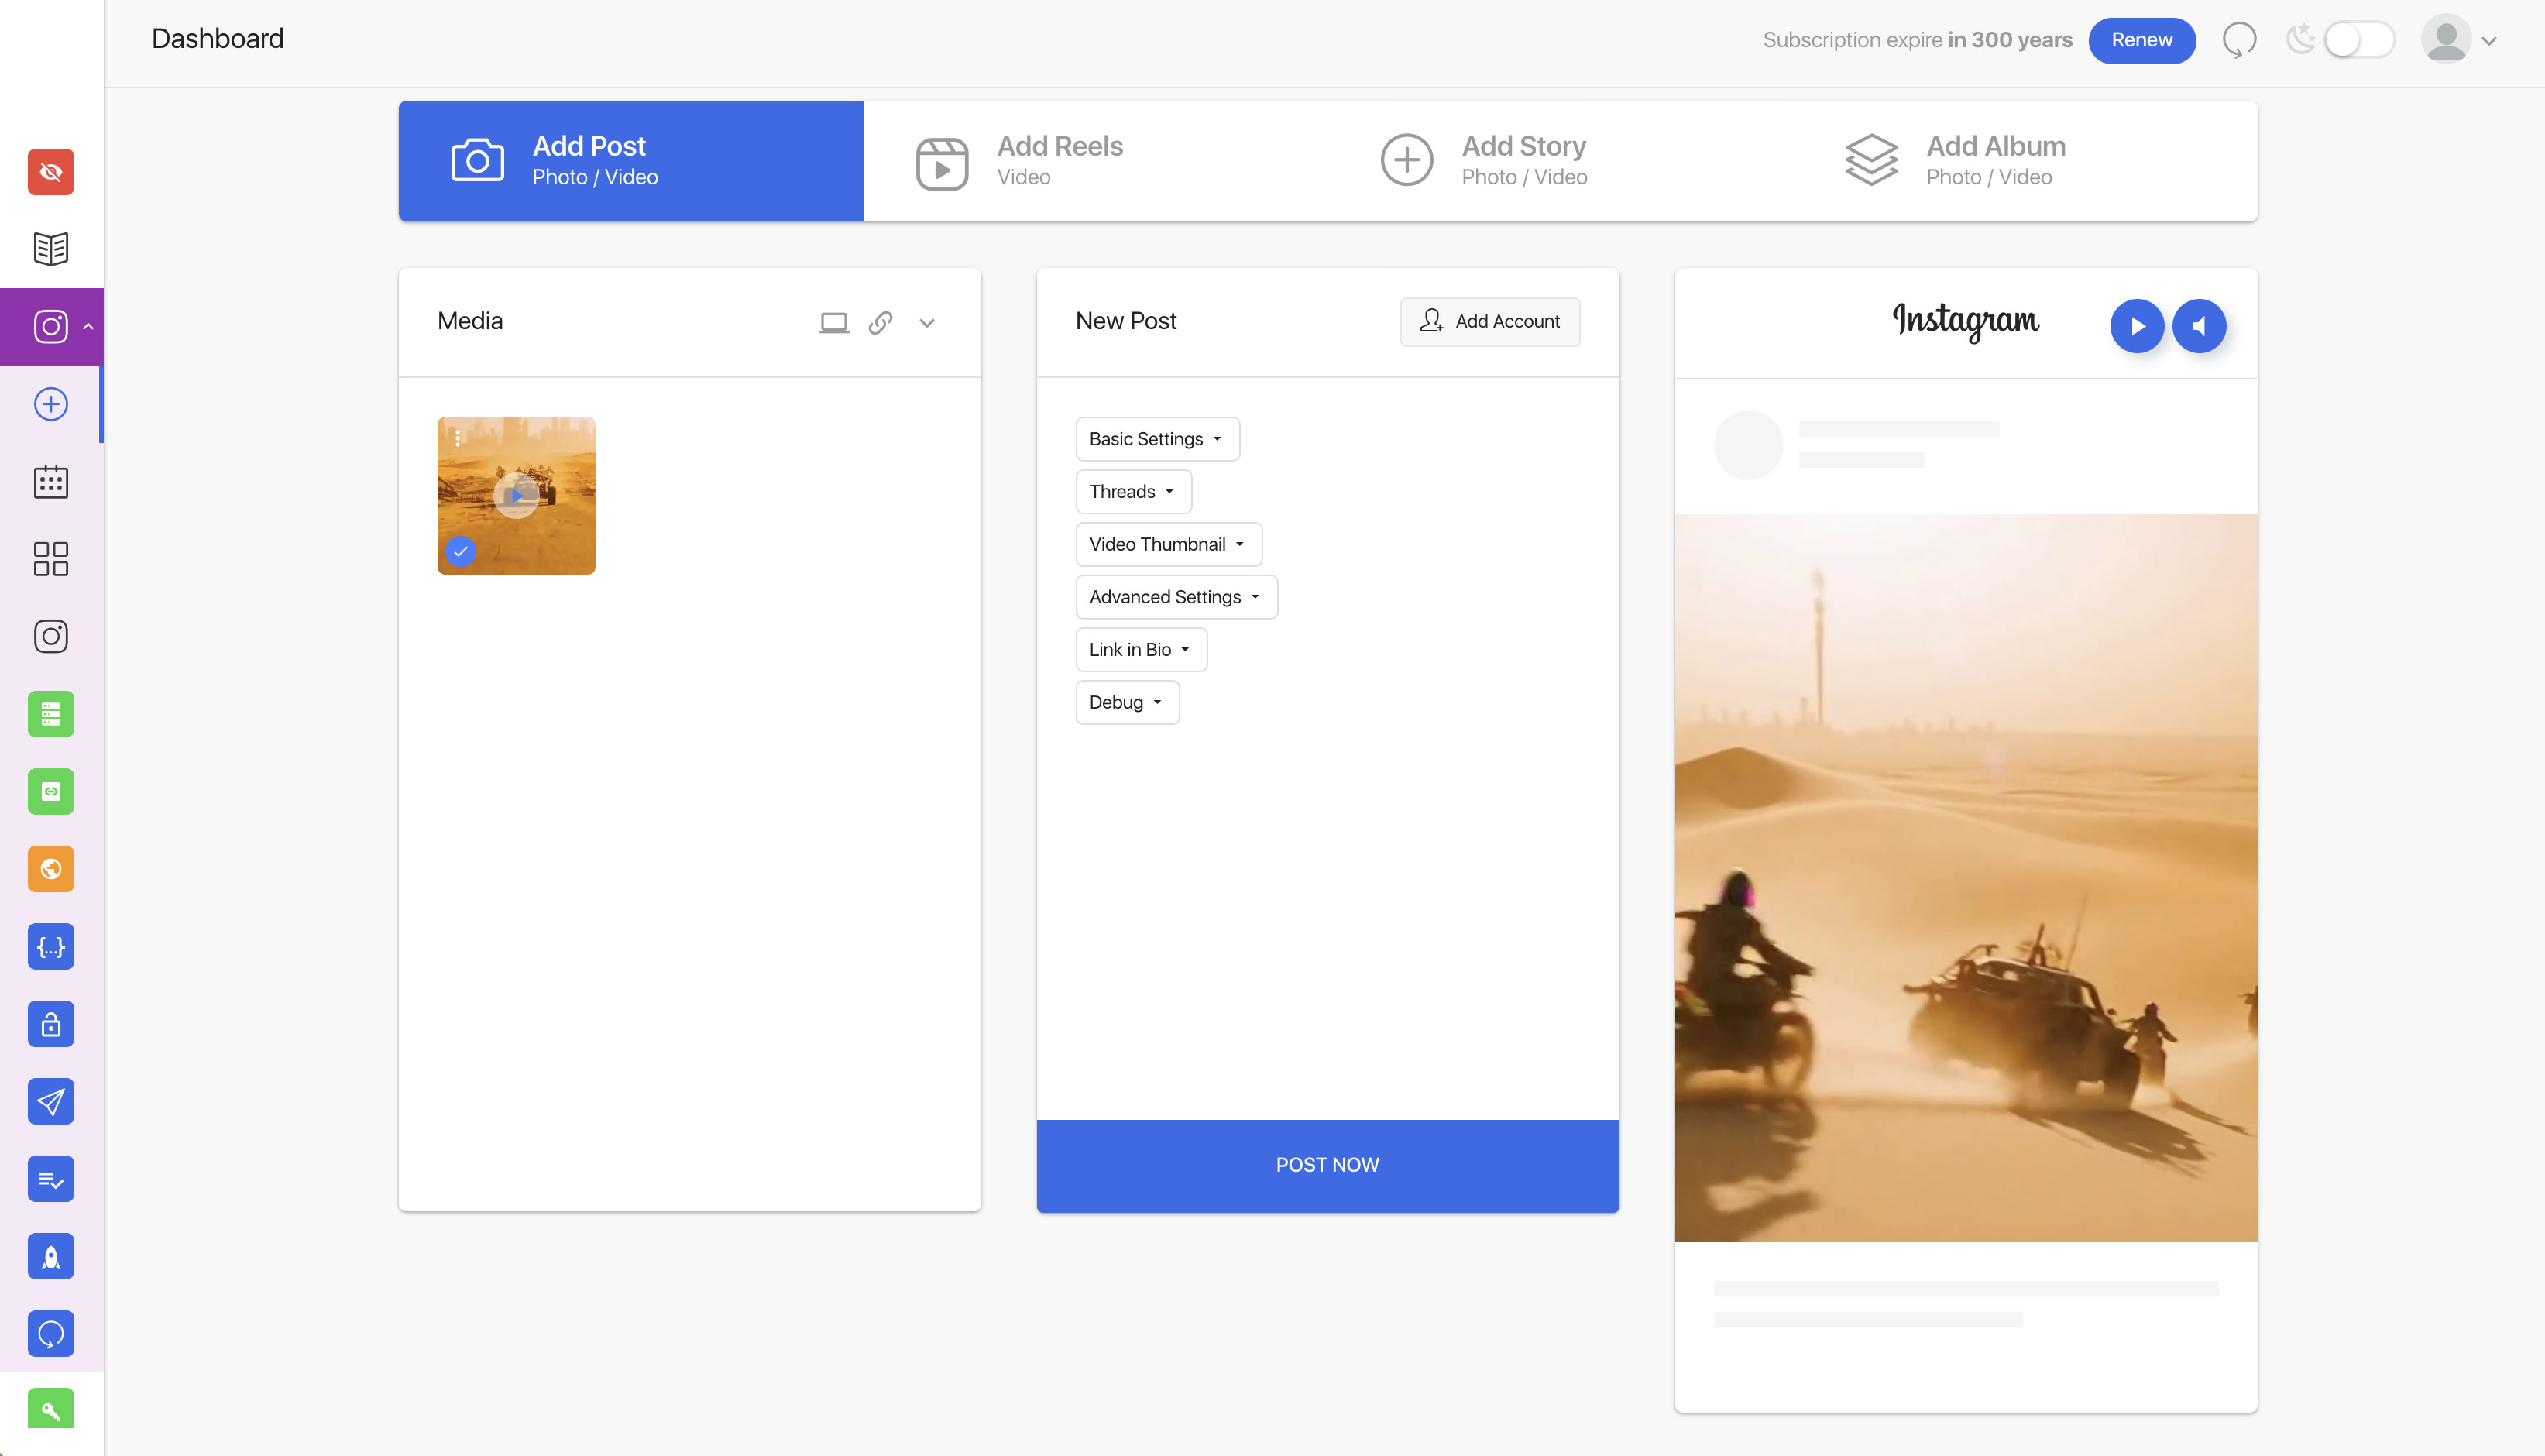Open the orange globe sidebar icon
The image size is (2545, 1456).
tap(51, 869)
